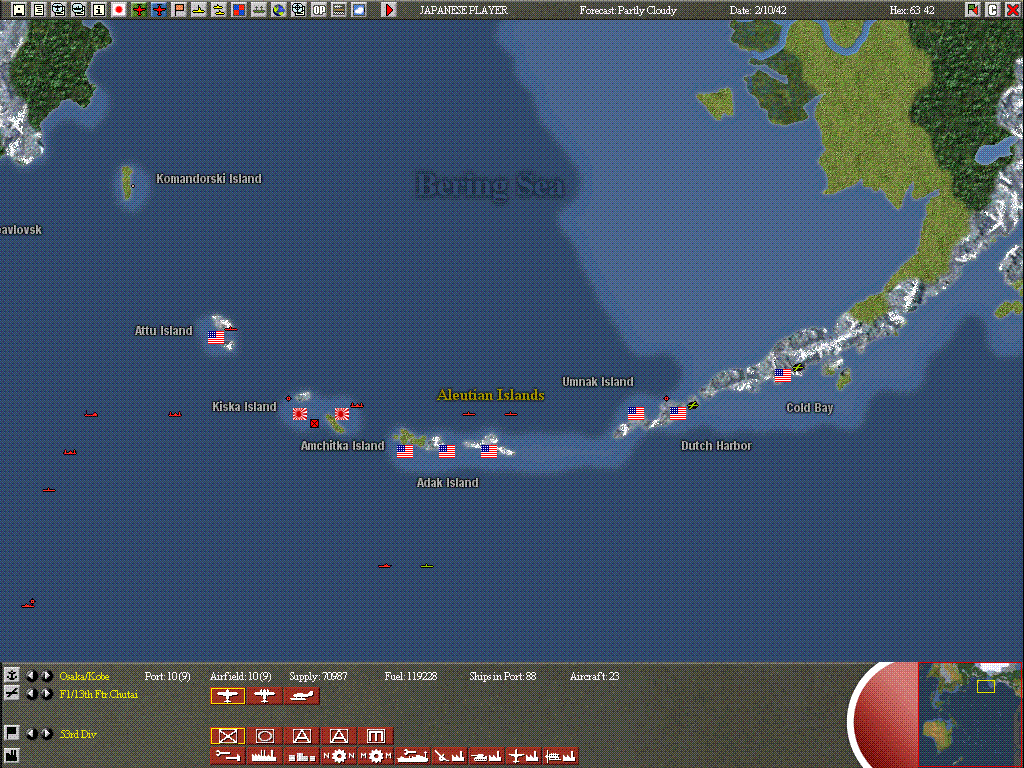The width and height of the screenshot is (1024, 768).
Task: Select the fighter aircraft filter button
Action: [228, 696]
